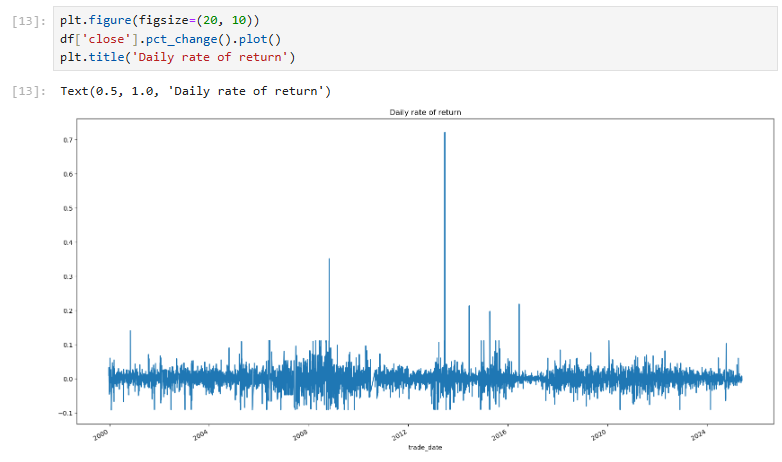This screenshot has width=782, height=462.
Task: Click the Text(0.5, 1.0, 'Daily rate of return') output
Action: point(196,91)
